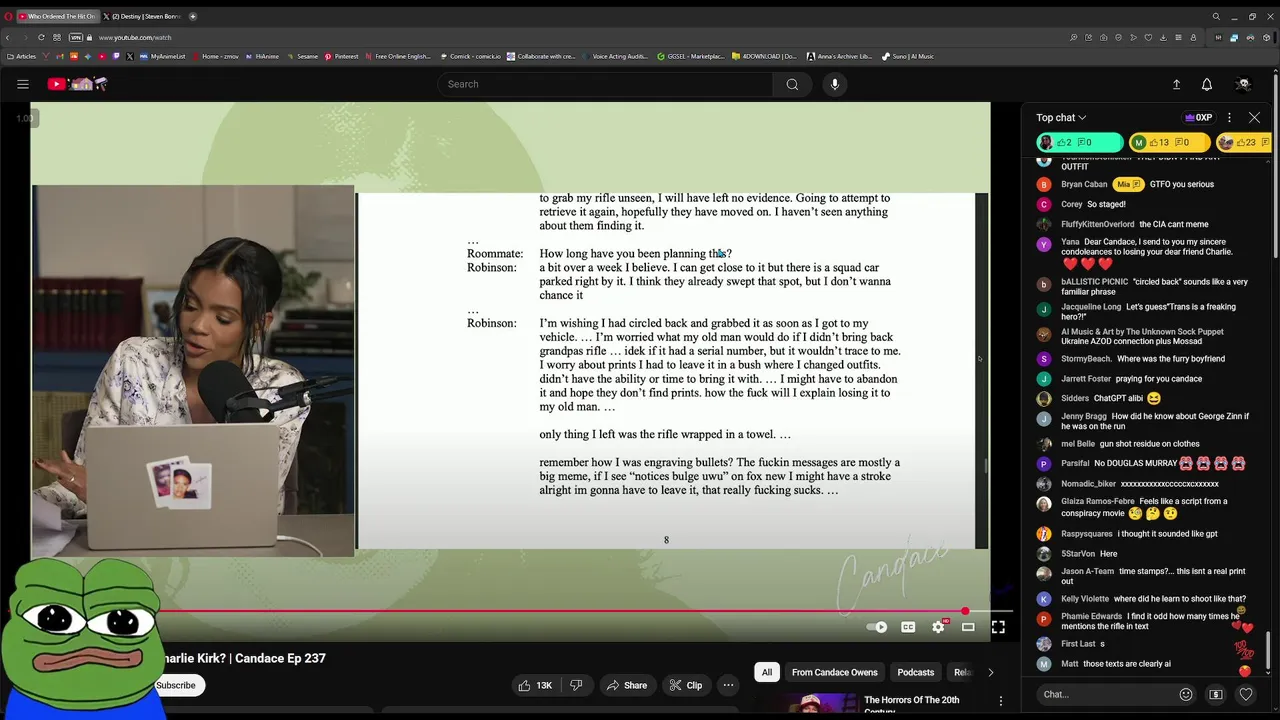
Task: Click Bryan Caban's chat username
Action: [1084, 184]
